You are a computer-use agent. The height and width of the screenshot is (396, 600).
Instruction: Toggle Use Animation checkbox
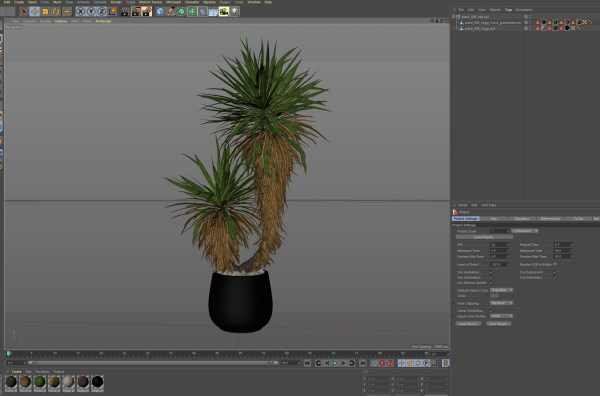[492, 272]
